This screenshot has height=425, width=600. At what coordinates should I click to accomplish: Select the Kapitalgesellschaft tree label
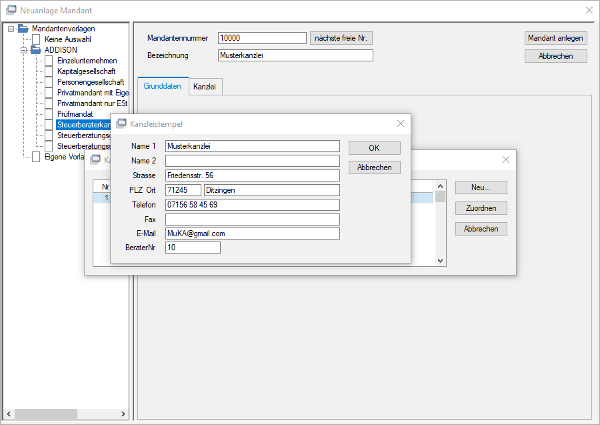[86, 71]
